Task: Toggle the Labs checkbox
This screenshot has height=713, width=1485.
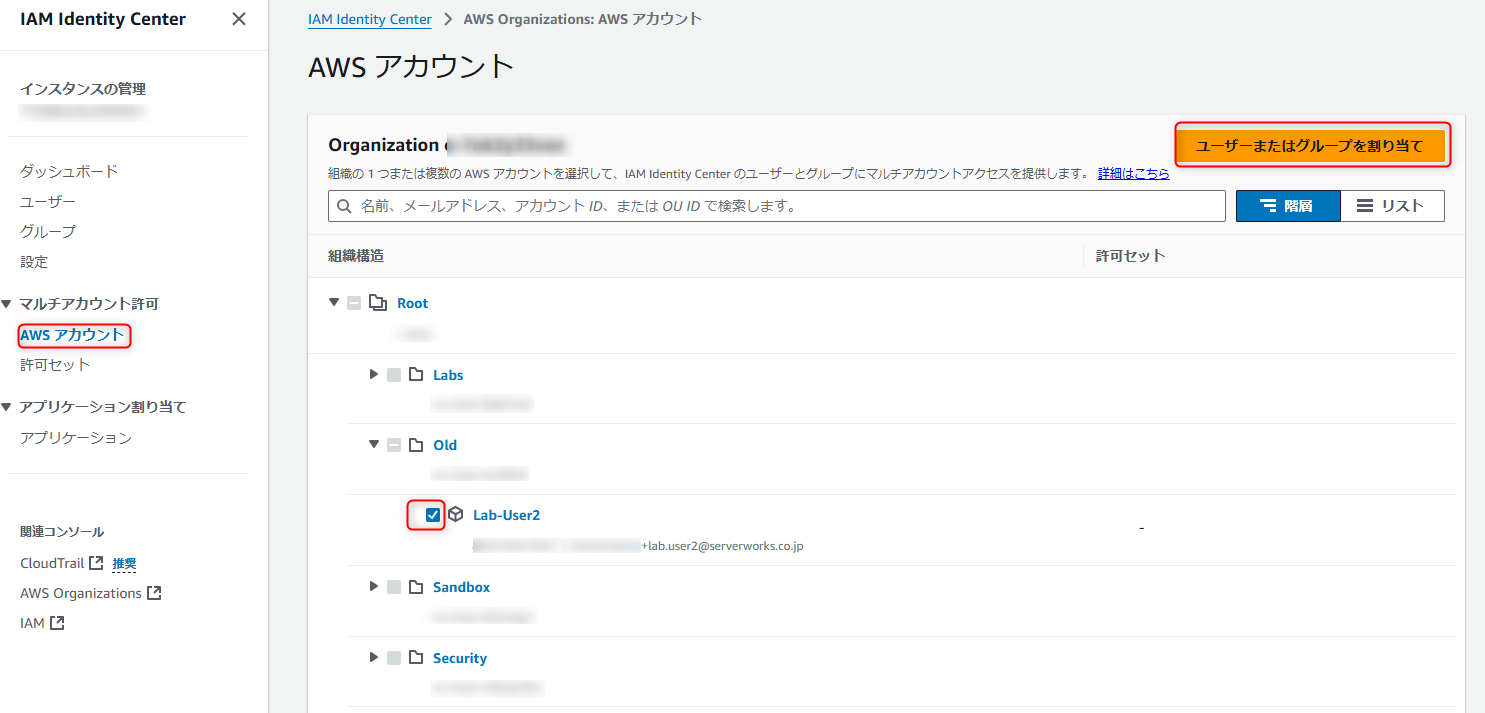Action: pyautogui.click(x=394, y=375)
